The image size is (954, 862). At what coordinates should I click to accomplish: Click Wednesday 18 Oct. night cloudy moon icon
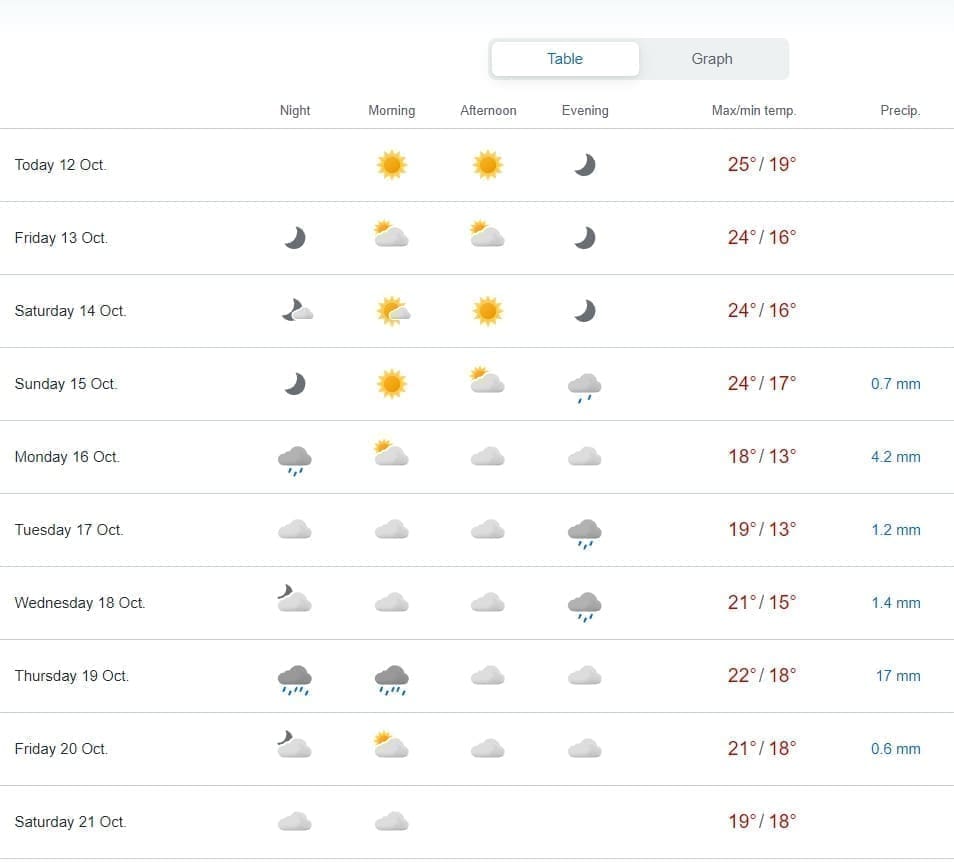(x=294, y=600)
